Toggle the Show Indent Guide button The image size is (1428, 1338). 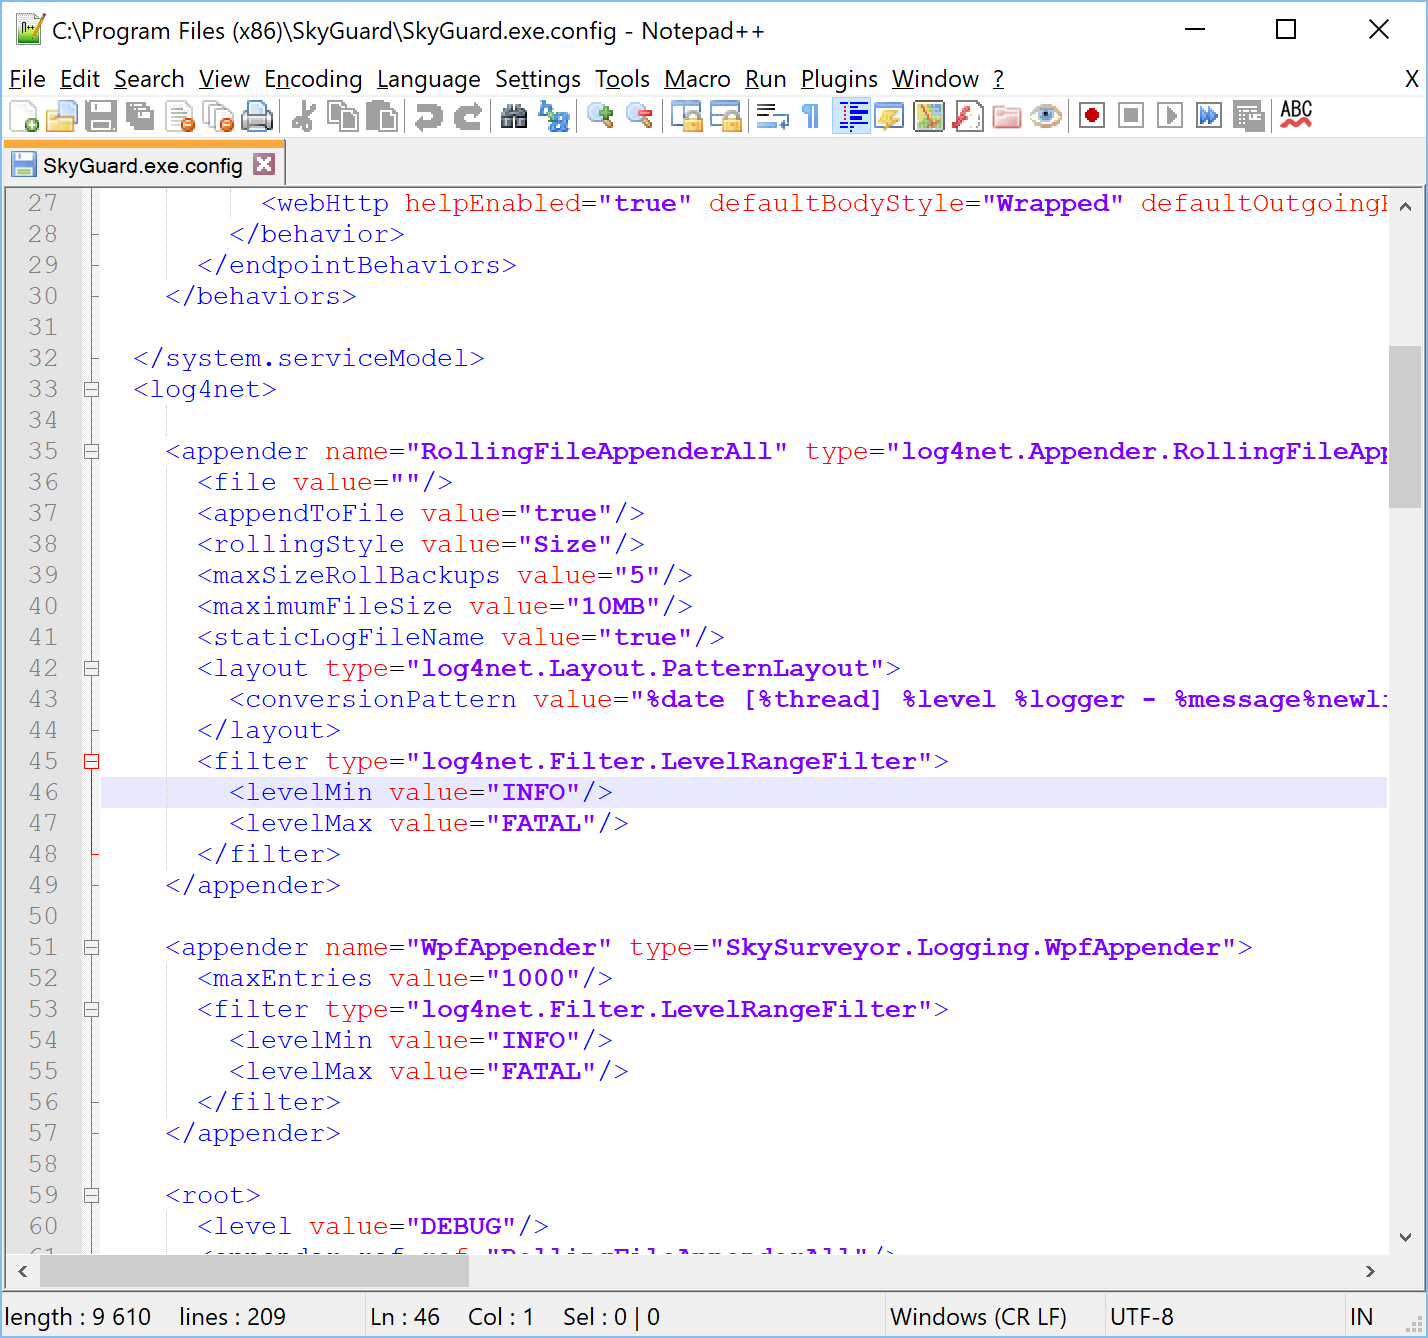tap(851, 117)
